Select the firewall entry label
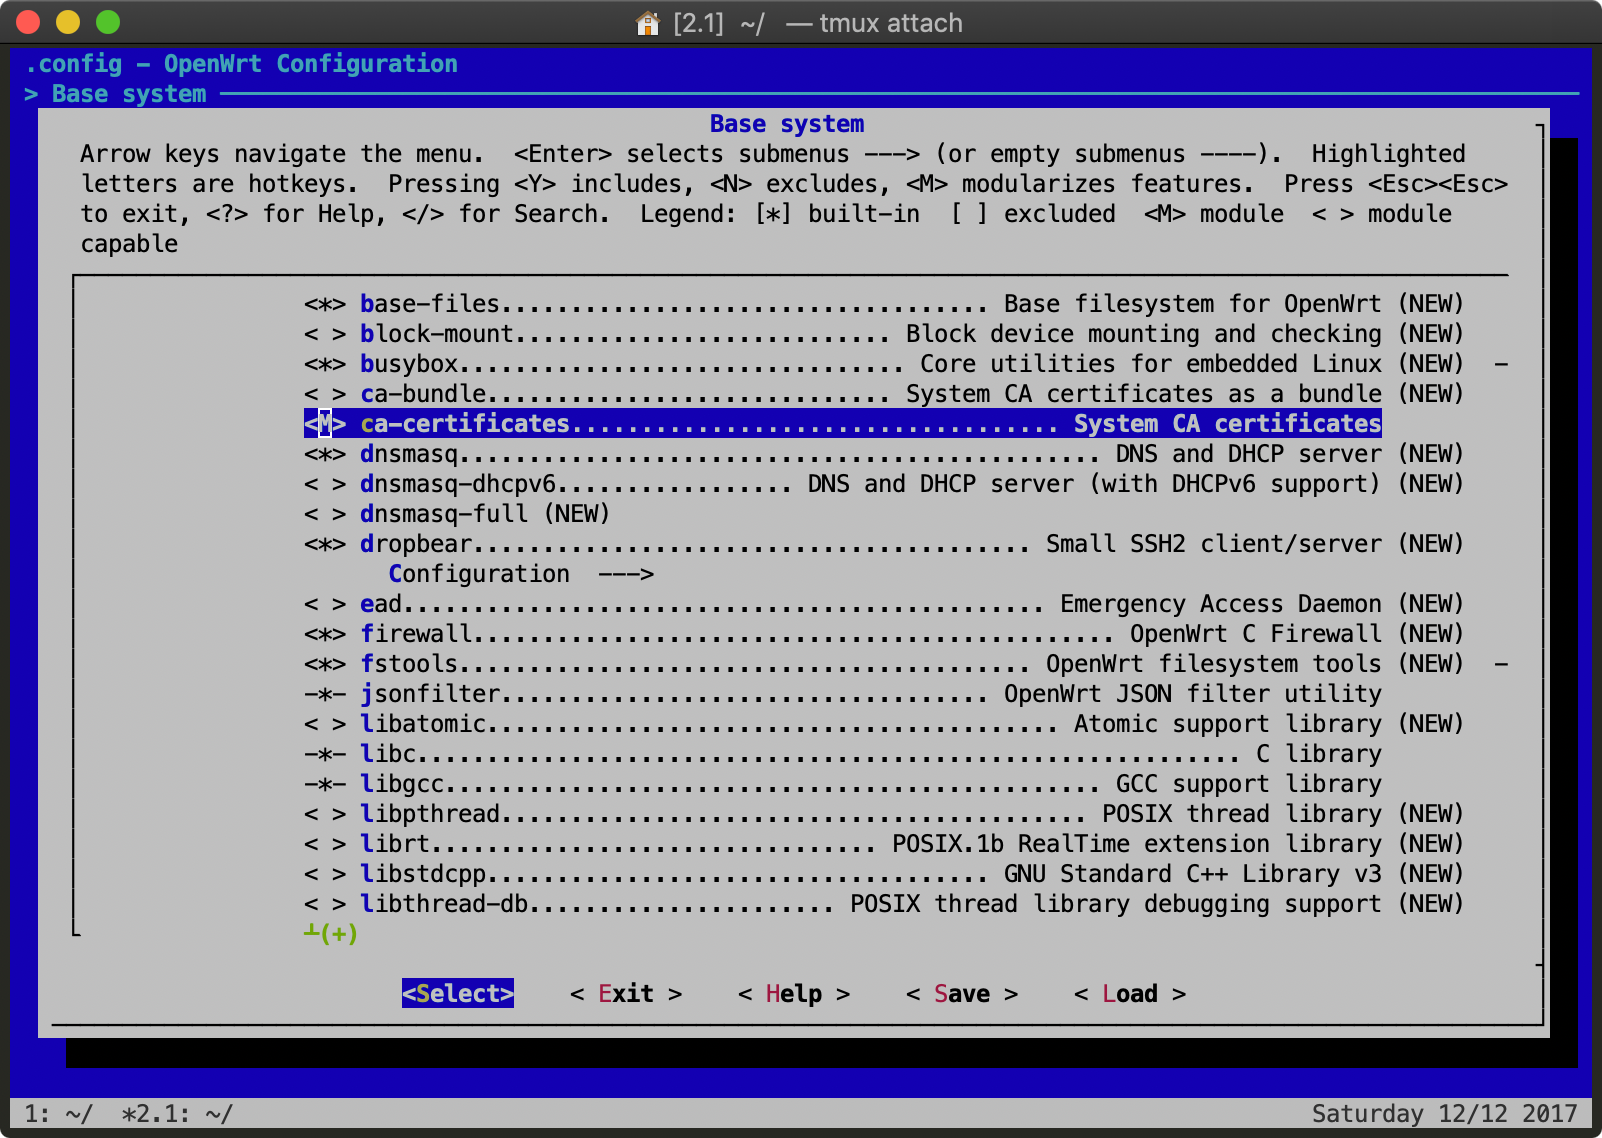This screenshot has width=1602, height=1138. 416,634
